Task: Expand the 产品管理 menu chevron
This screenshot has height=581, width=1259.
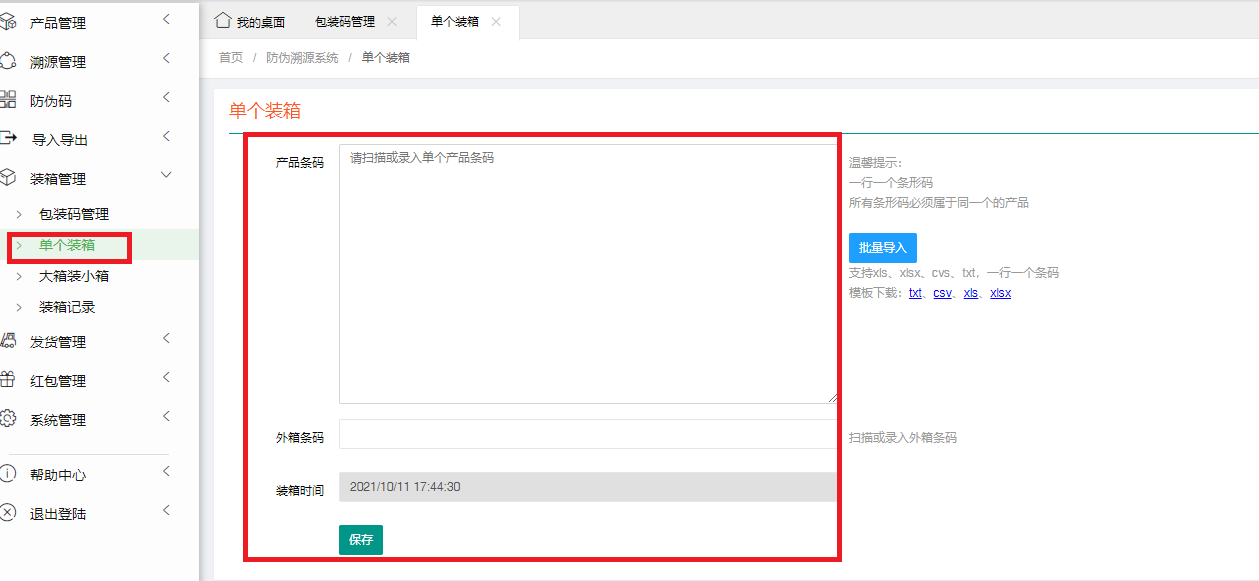Action: [166, 19]
